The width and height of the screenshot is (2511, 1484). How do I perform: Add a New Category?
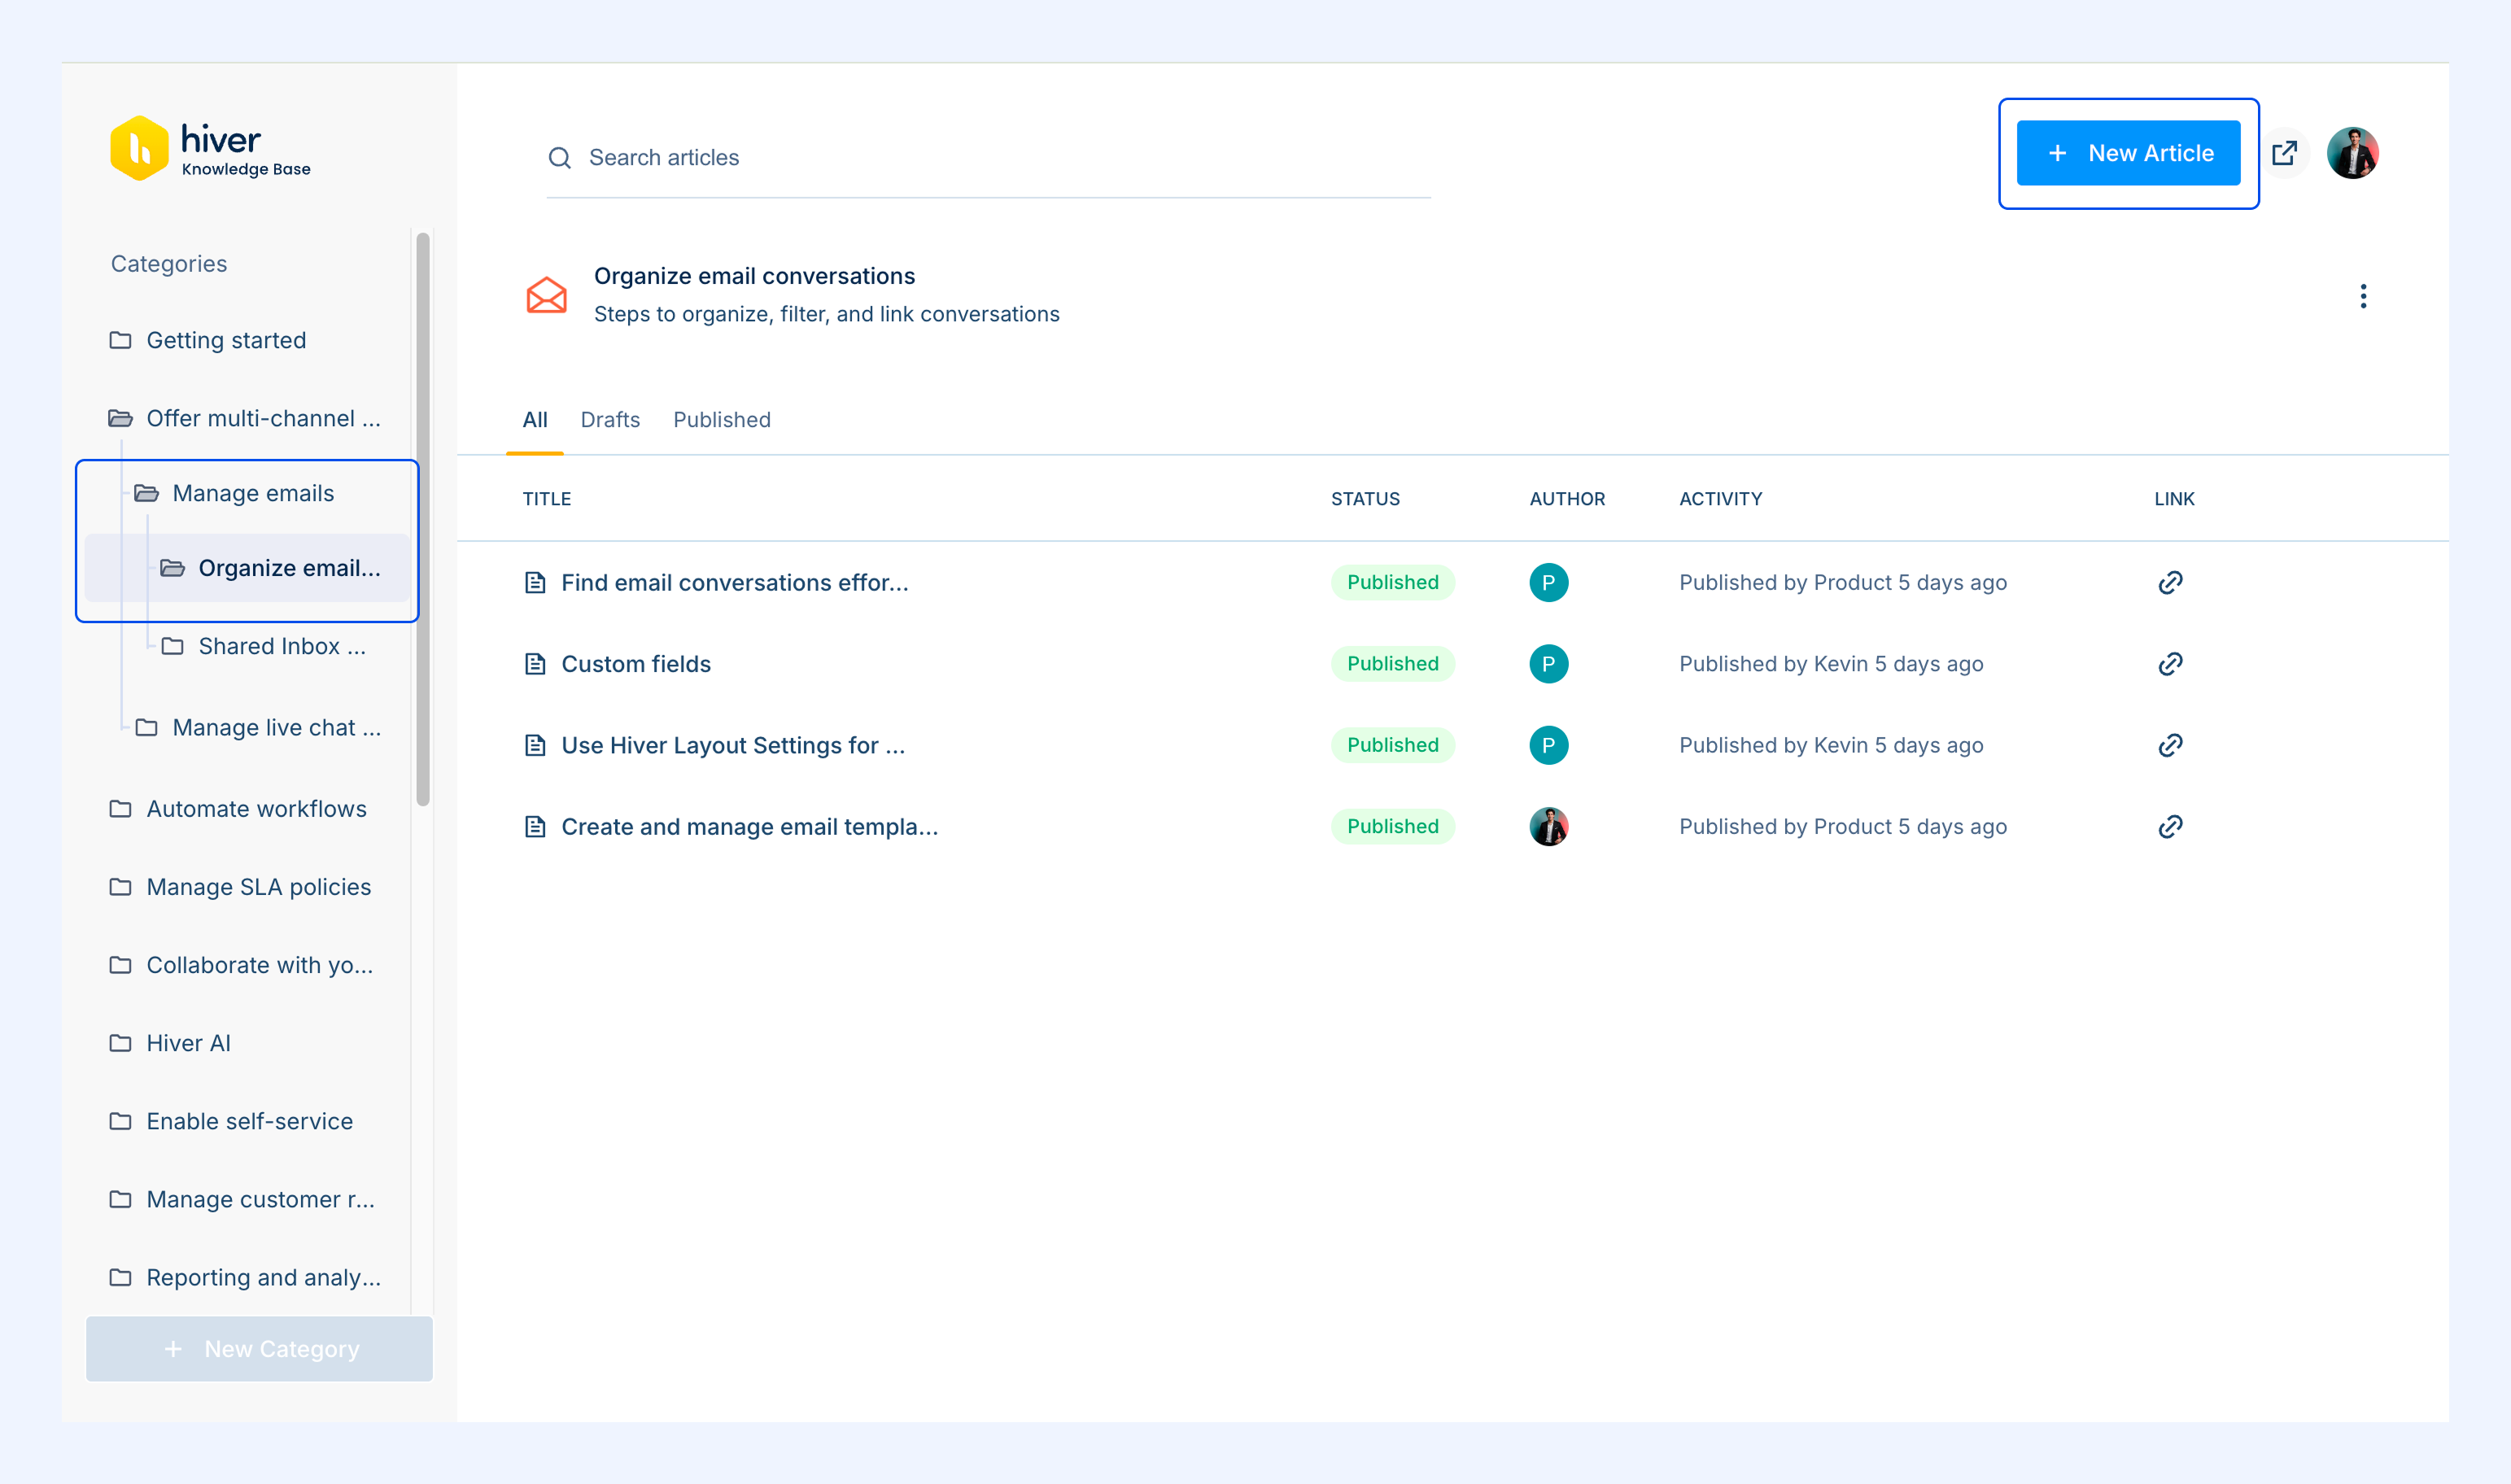[x=259, y=1349]
